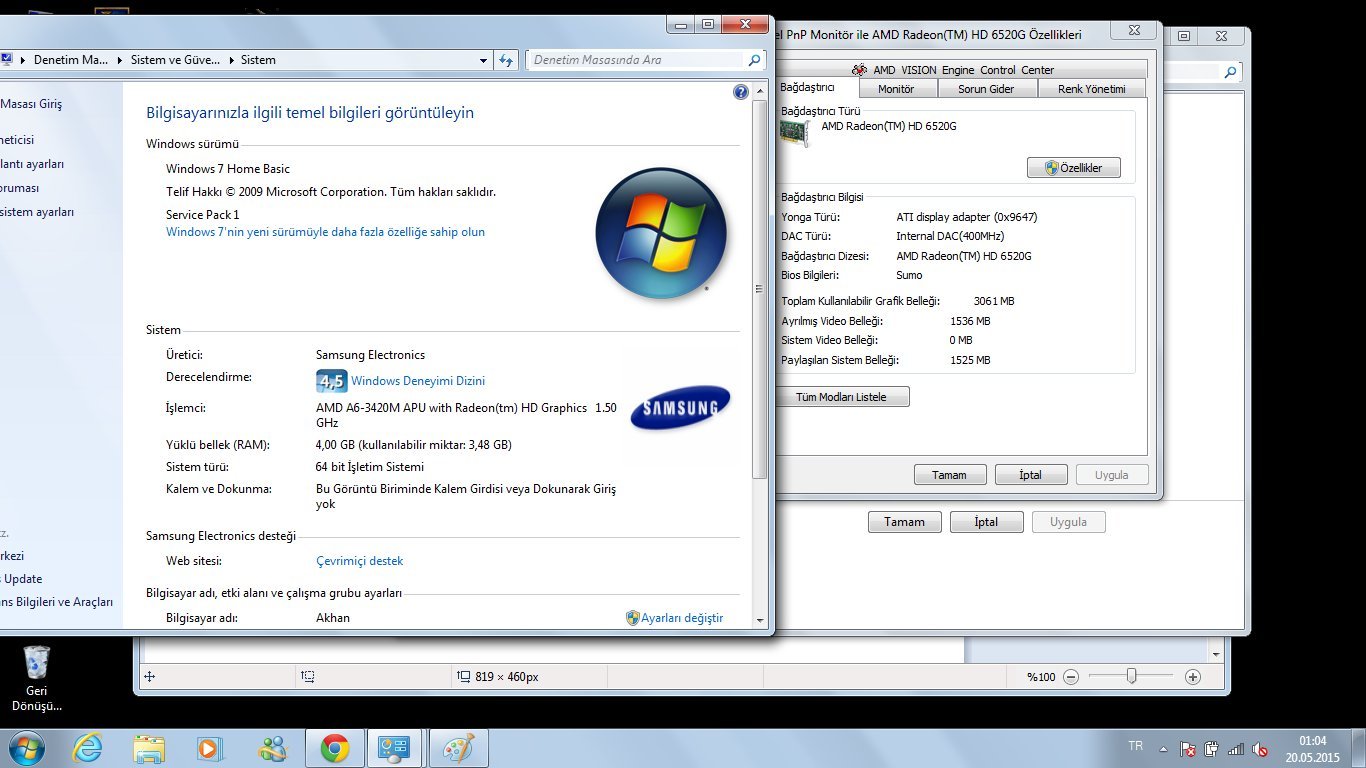Expand the chevron after 'Sistem ve Güve...' breadcrumb
Viewport: 1366px width, 768px height.
(x=230, y=60)
